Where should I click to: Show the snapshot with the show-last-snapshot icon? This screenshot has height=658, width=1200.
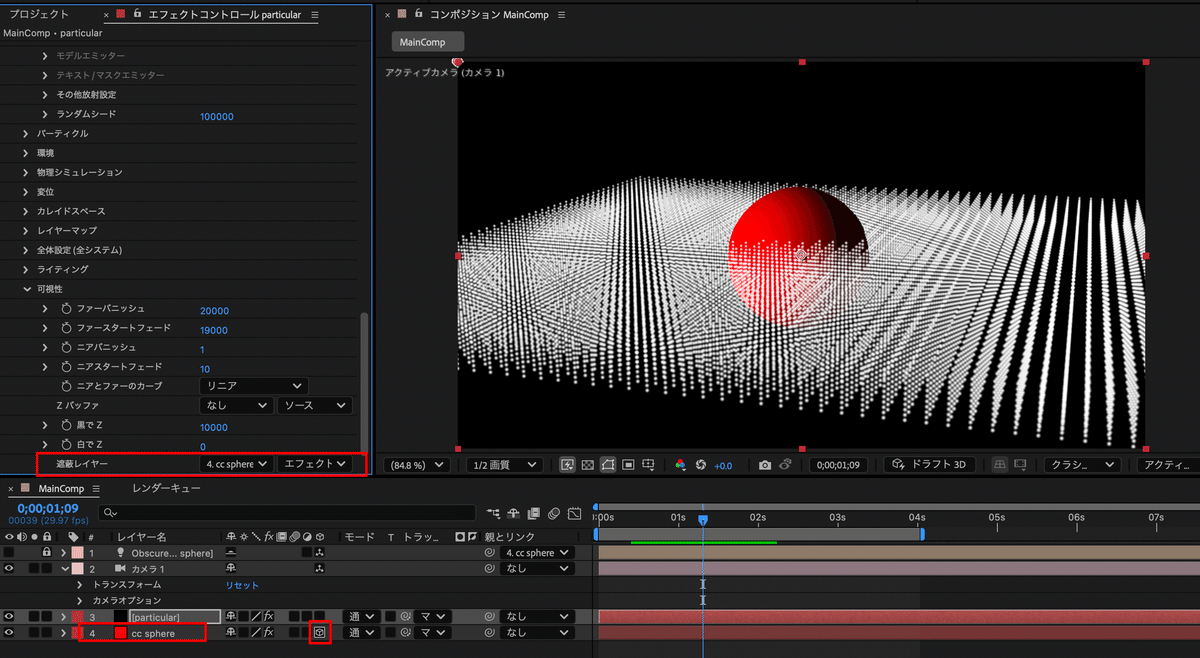coord(786,466)
